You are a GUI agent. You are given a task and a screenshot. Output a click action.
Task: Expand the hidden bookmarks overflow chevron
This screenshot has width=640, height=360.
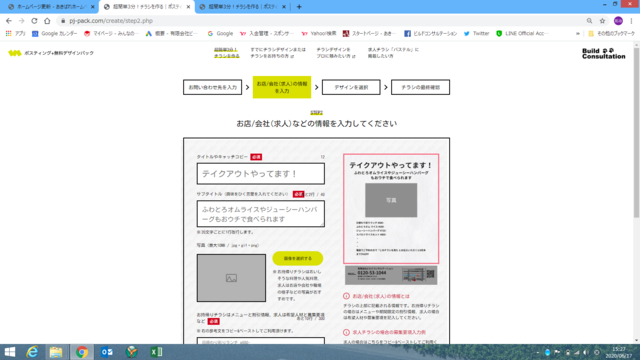[x=578, y=33]
